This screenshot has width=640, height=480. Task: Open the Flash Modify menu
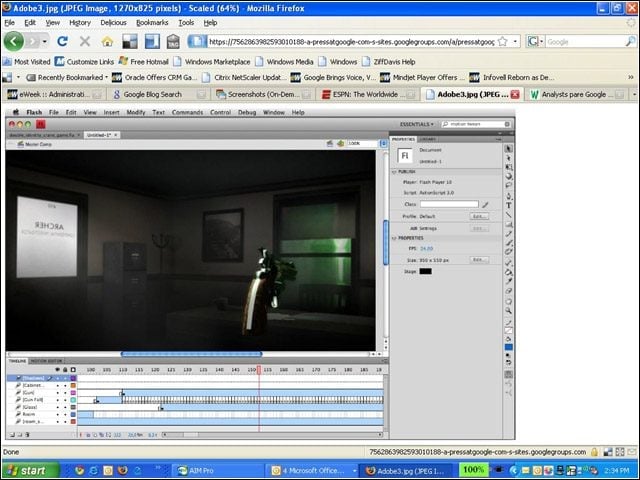pyautogui.click(x=136, y=112)
